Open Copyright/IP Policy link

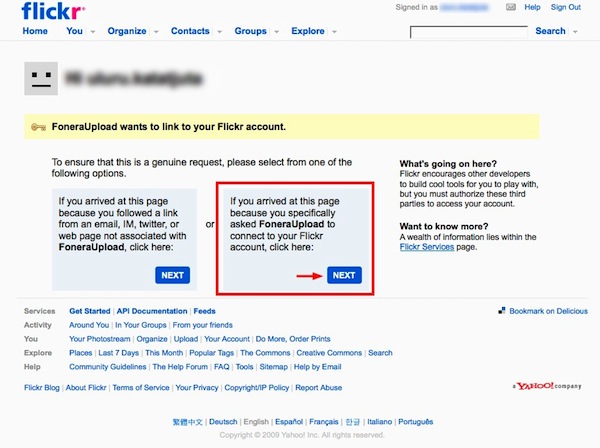[257, 388]
